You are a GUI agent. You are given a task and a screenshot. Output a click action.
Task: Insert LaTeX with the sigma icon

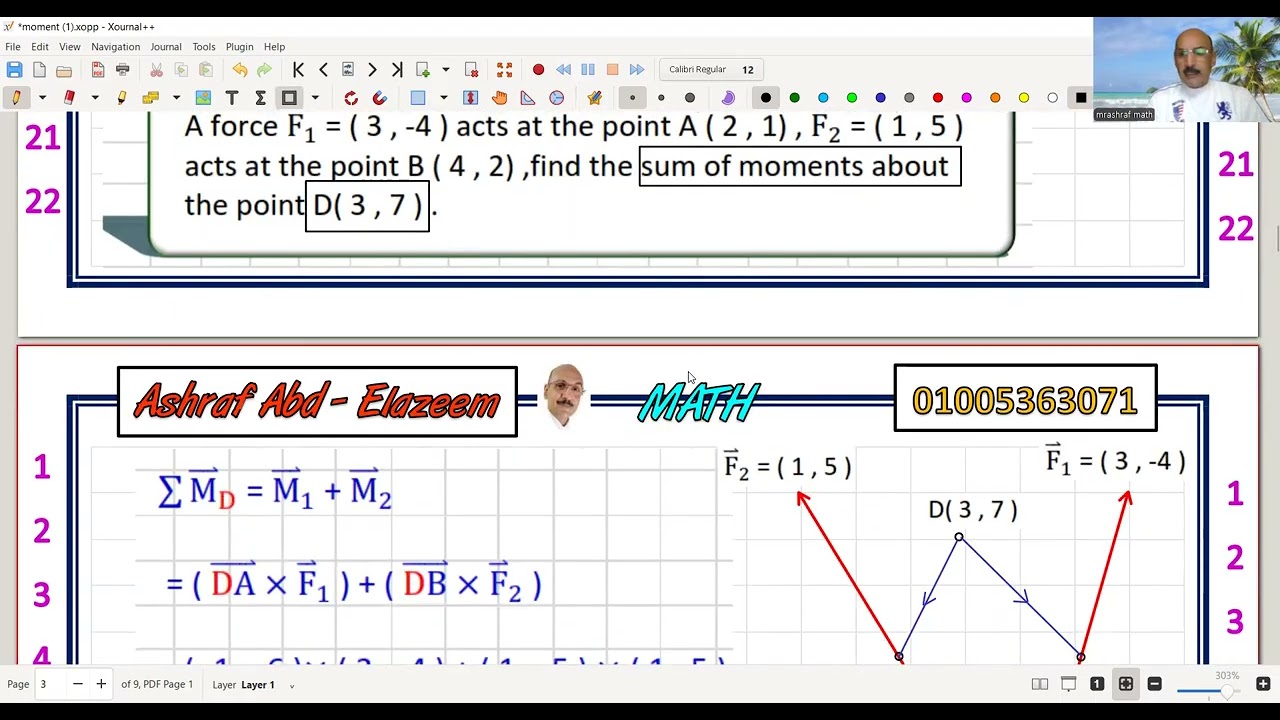coord(260,98)
